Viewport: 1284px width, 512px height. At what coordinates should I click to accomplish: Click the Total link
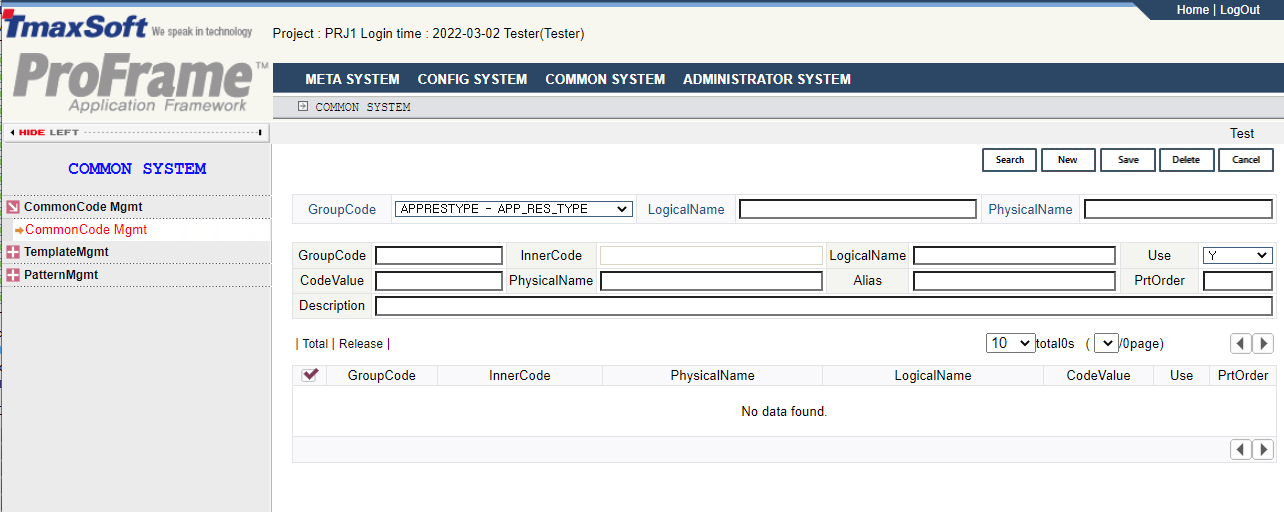click(x=315, y=344)
